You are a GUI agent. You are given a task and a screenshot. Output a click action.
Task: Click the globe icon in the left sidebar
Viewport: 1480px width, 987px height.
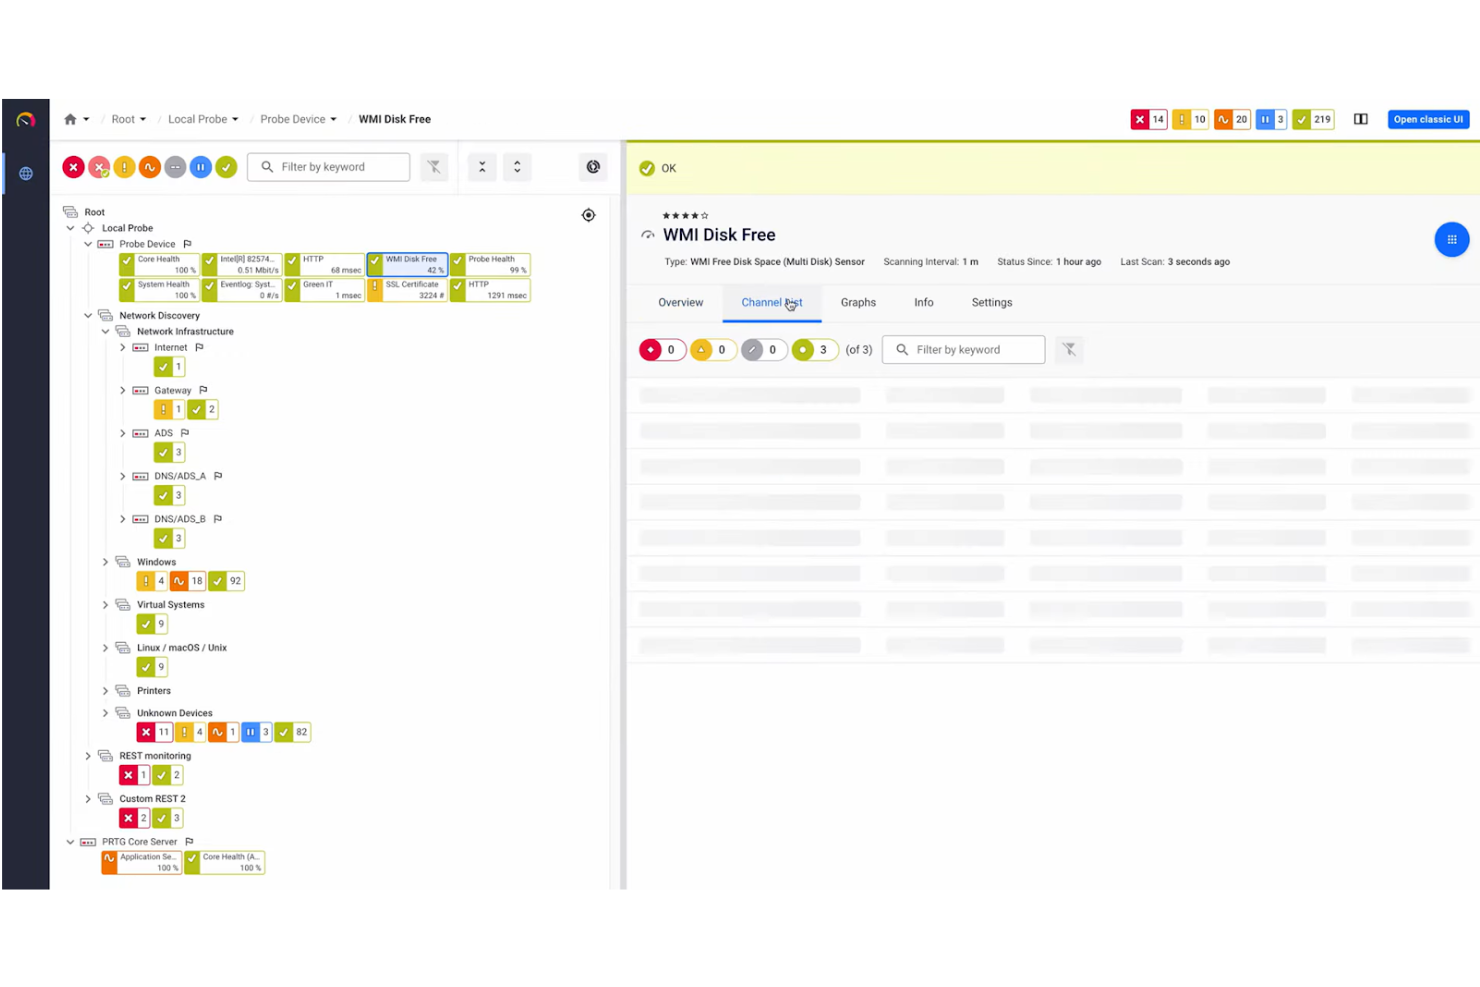tap(25, 172)
